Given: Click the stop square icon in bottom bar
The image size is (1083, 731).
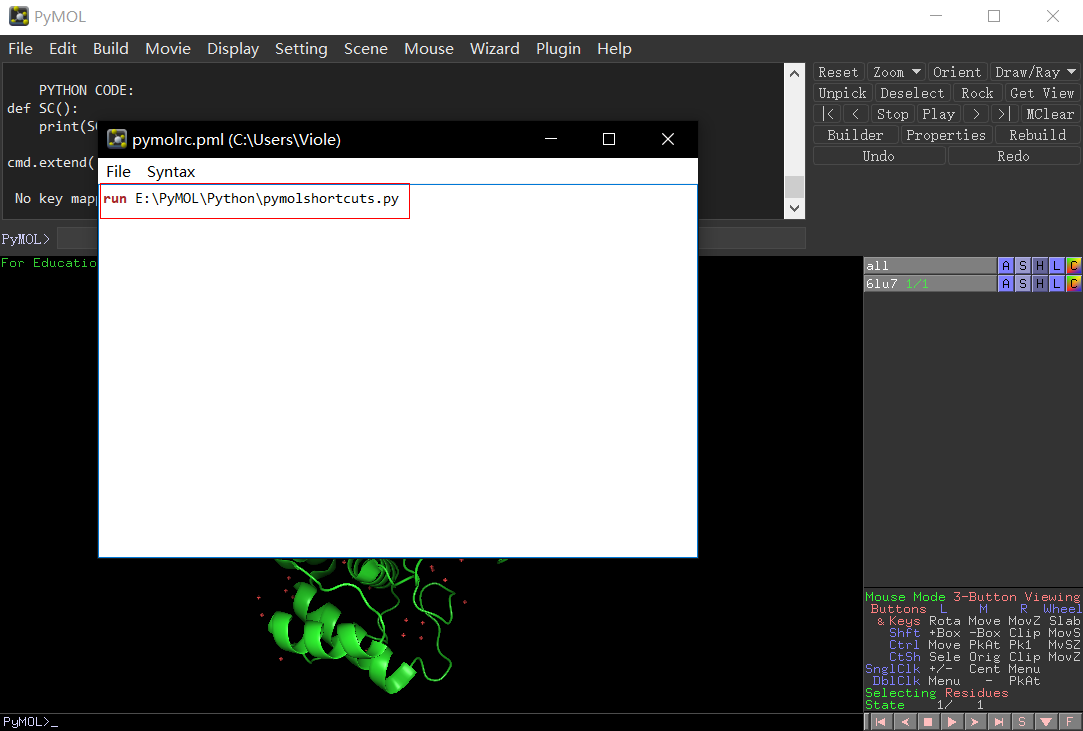Looking at the screenshot, I should (x=928, y=722).
